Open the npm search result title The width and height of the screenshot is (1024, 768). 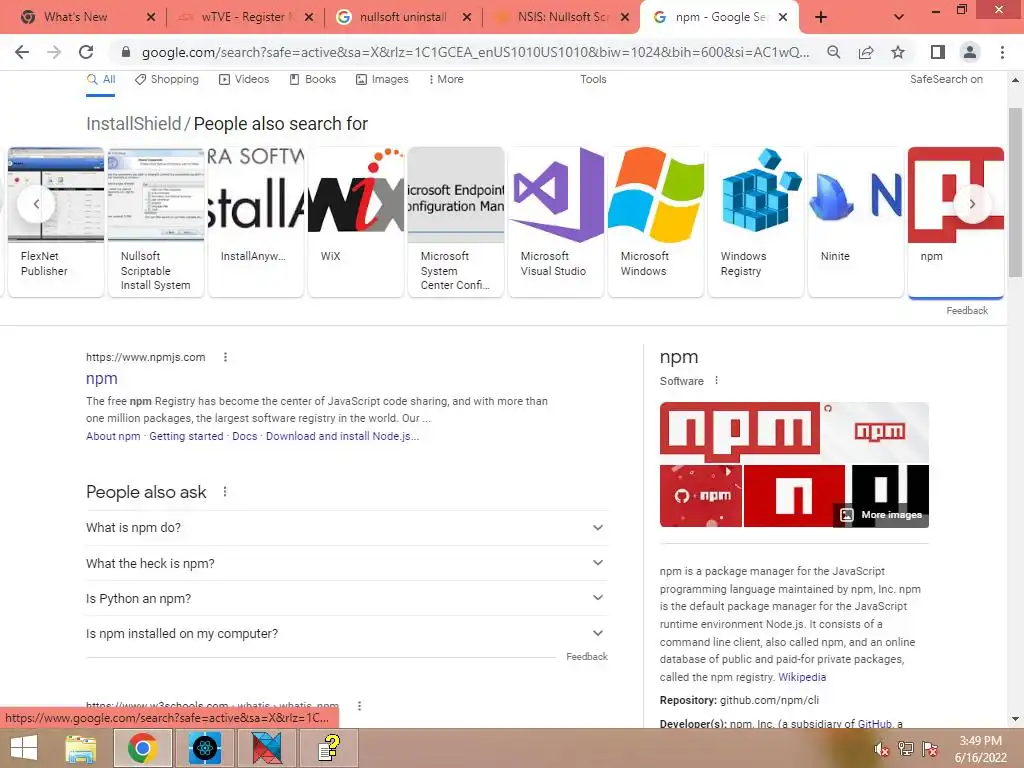pos(102,378)
